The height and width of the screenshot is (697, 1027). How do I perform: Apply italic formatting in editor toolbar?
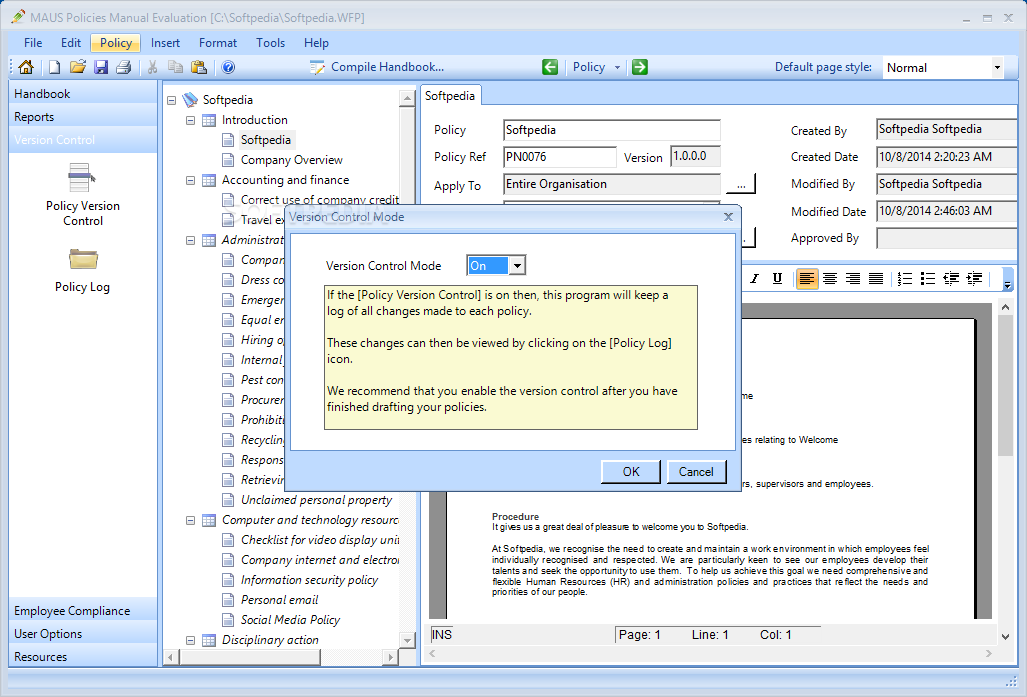point(755,278)
